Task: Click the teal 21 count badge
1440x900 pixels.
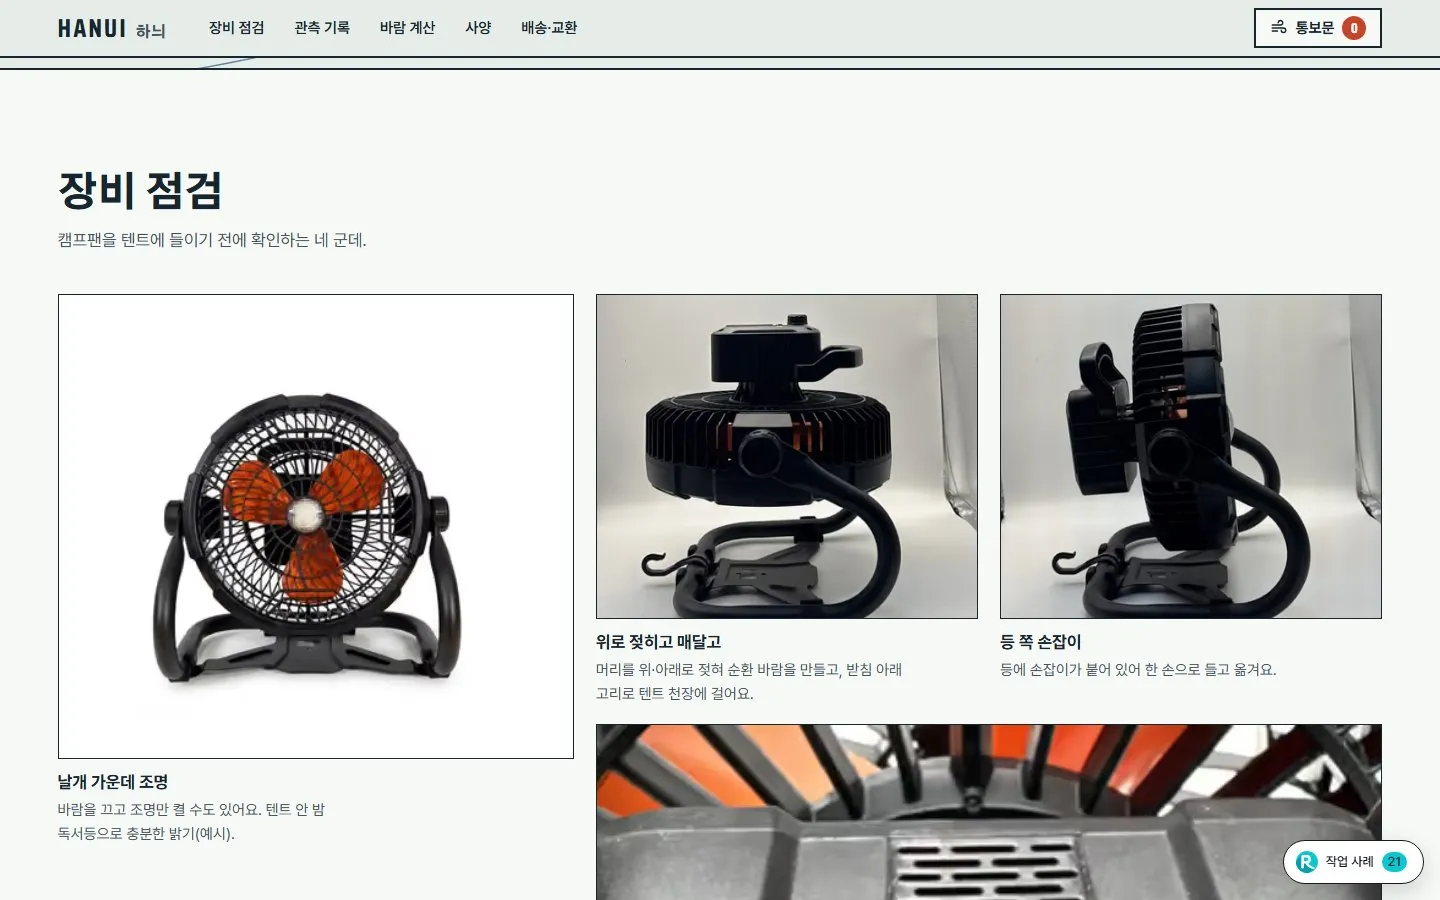Action: pyautogui.click(x=1394, y=862)
